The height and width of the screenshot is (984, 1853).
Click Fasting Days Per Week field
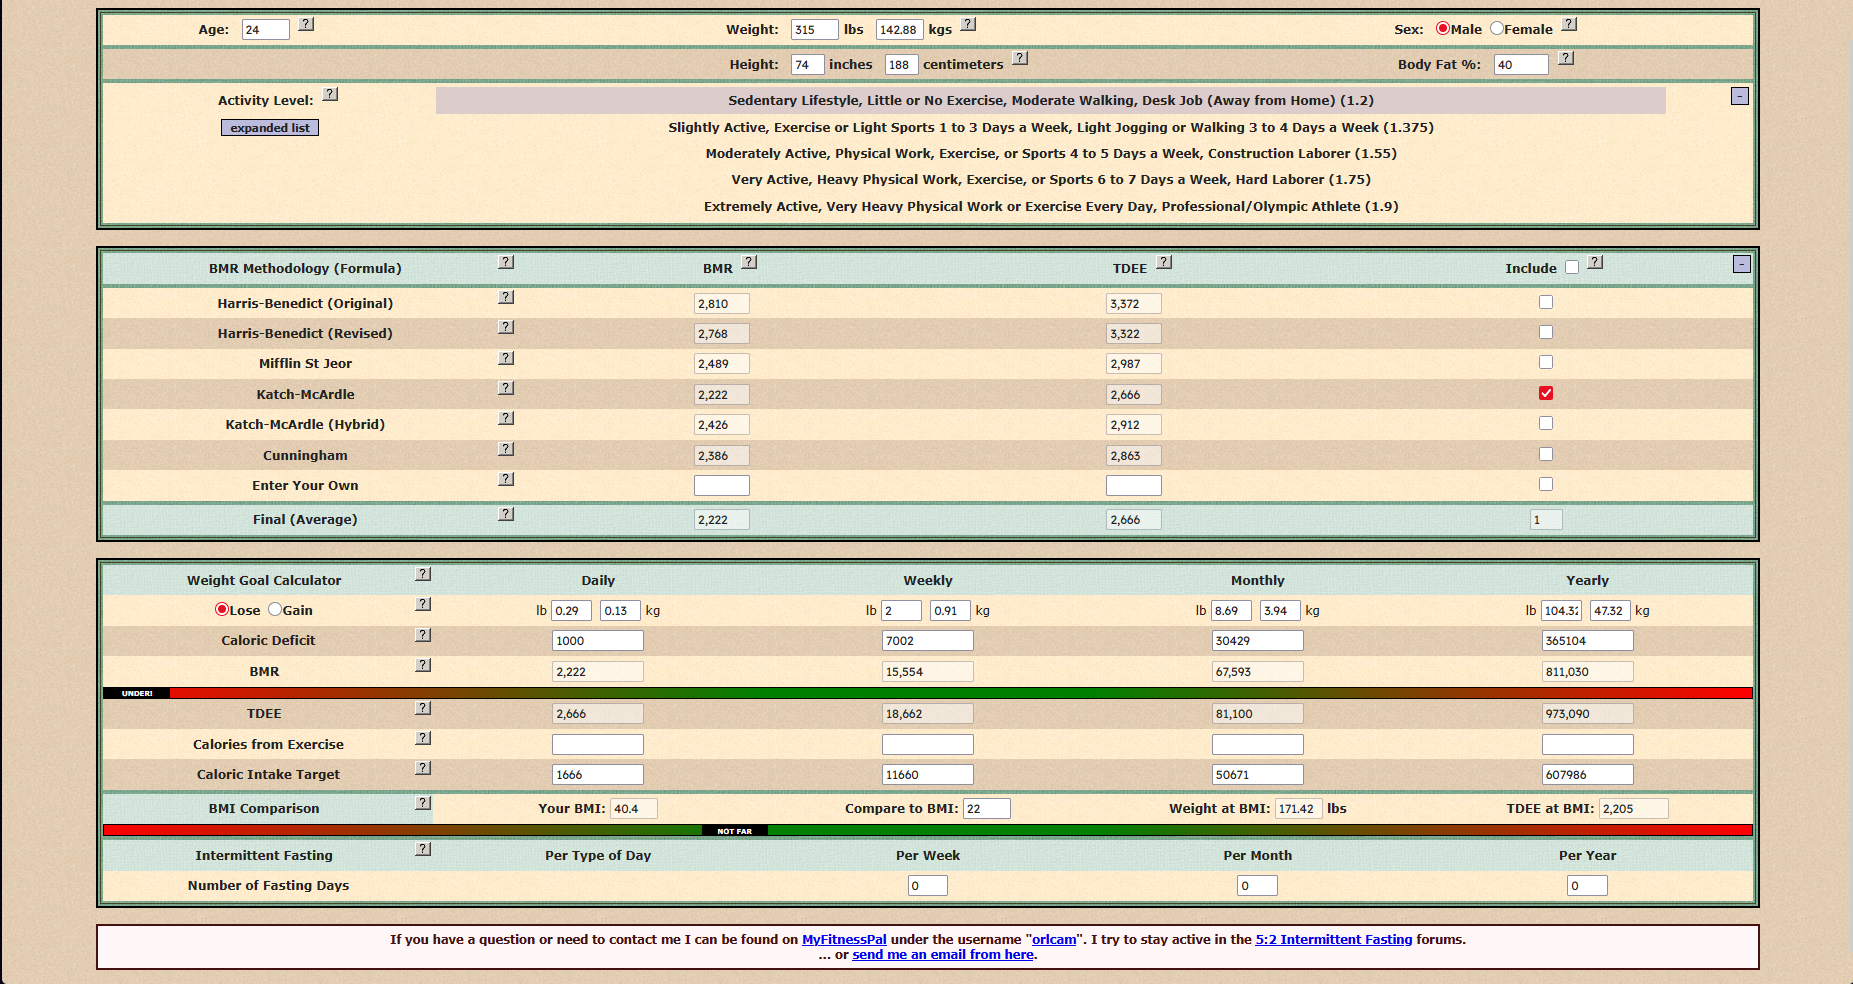pos(928,886)
